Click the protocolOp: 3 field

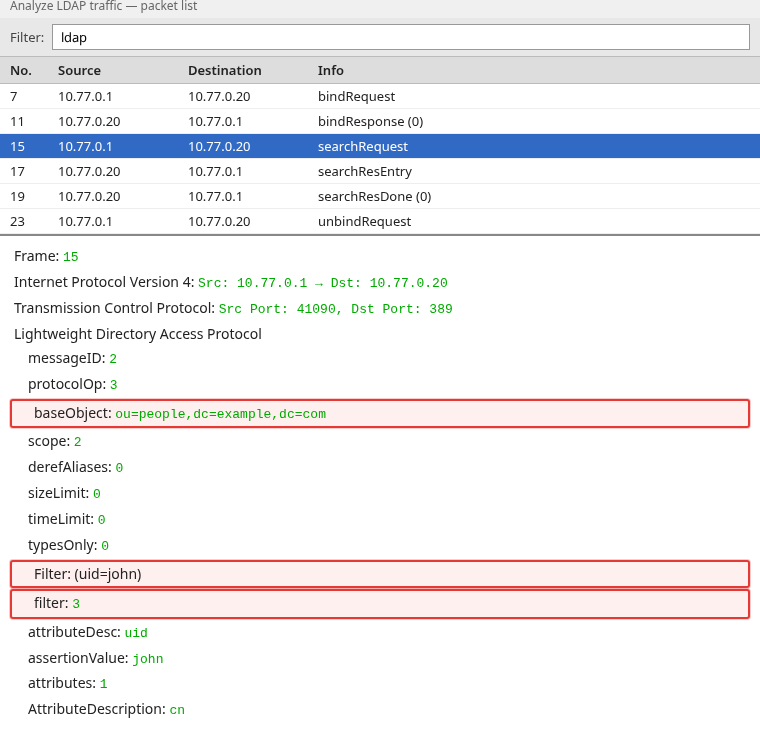pyautogui.click(x=73, y=384)
